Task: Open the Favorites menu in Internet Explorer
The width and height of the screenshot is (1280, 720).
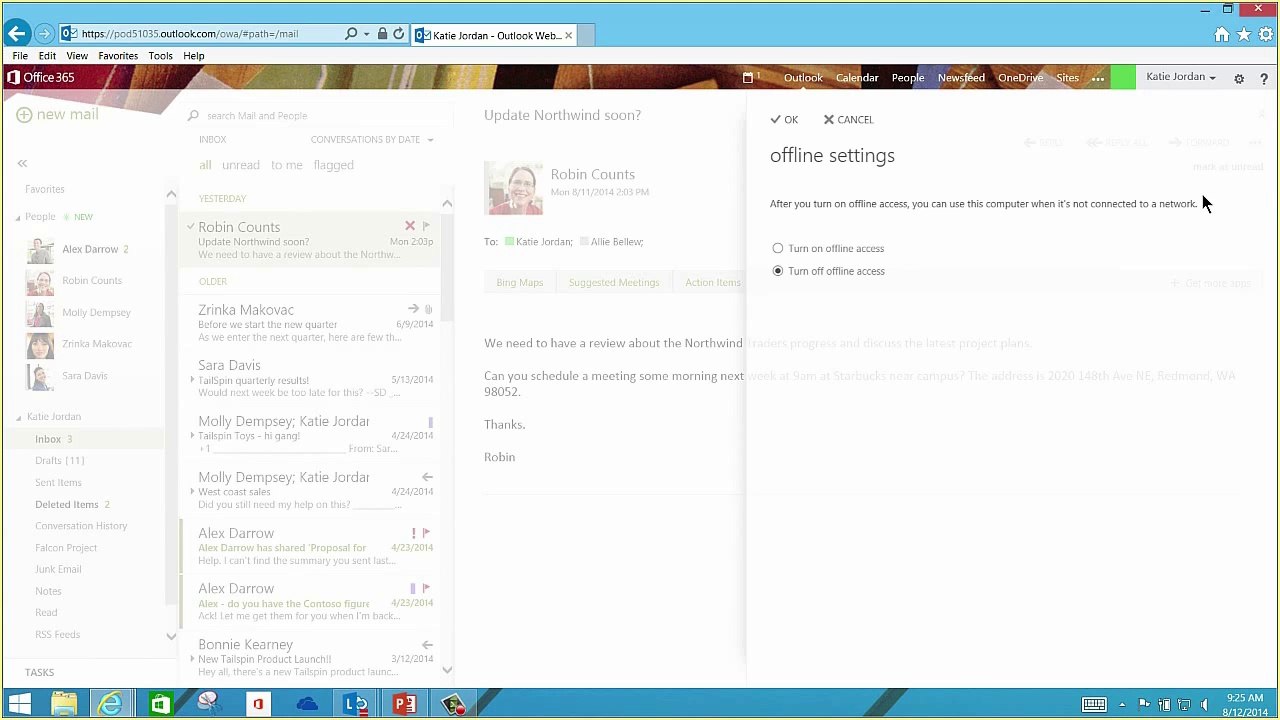Action: click(118, 56)
